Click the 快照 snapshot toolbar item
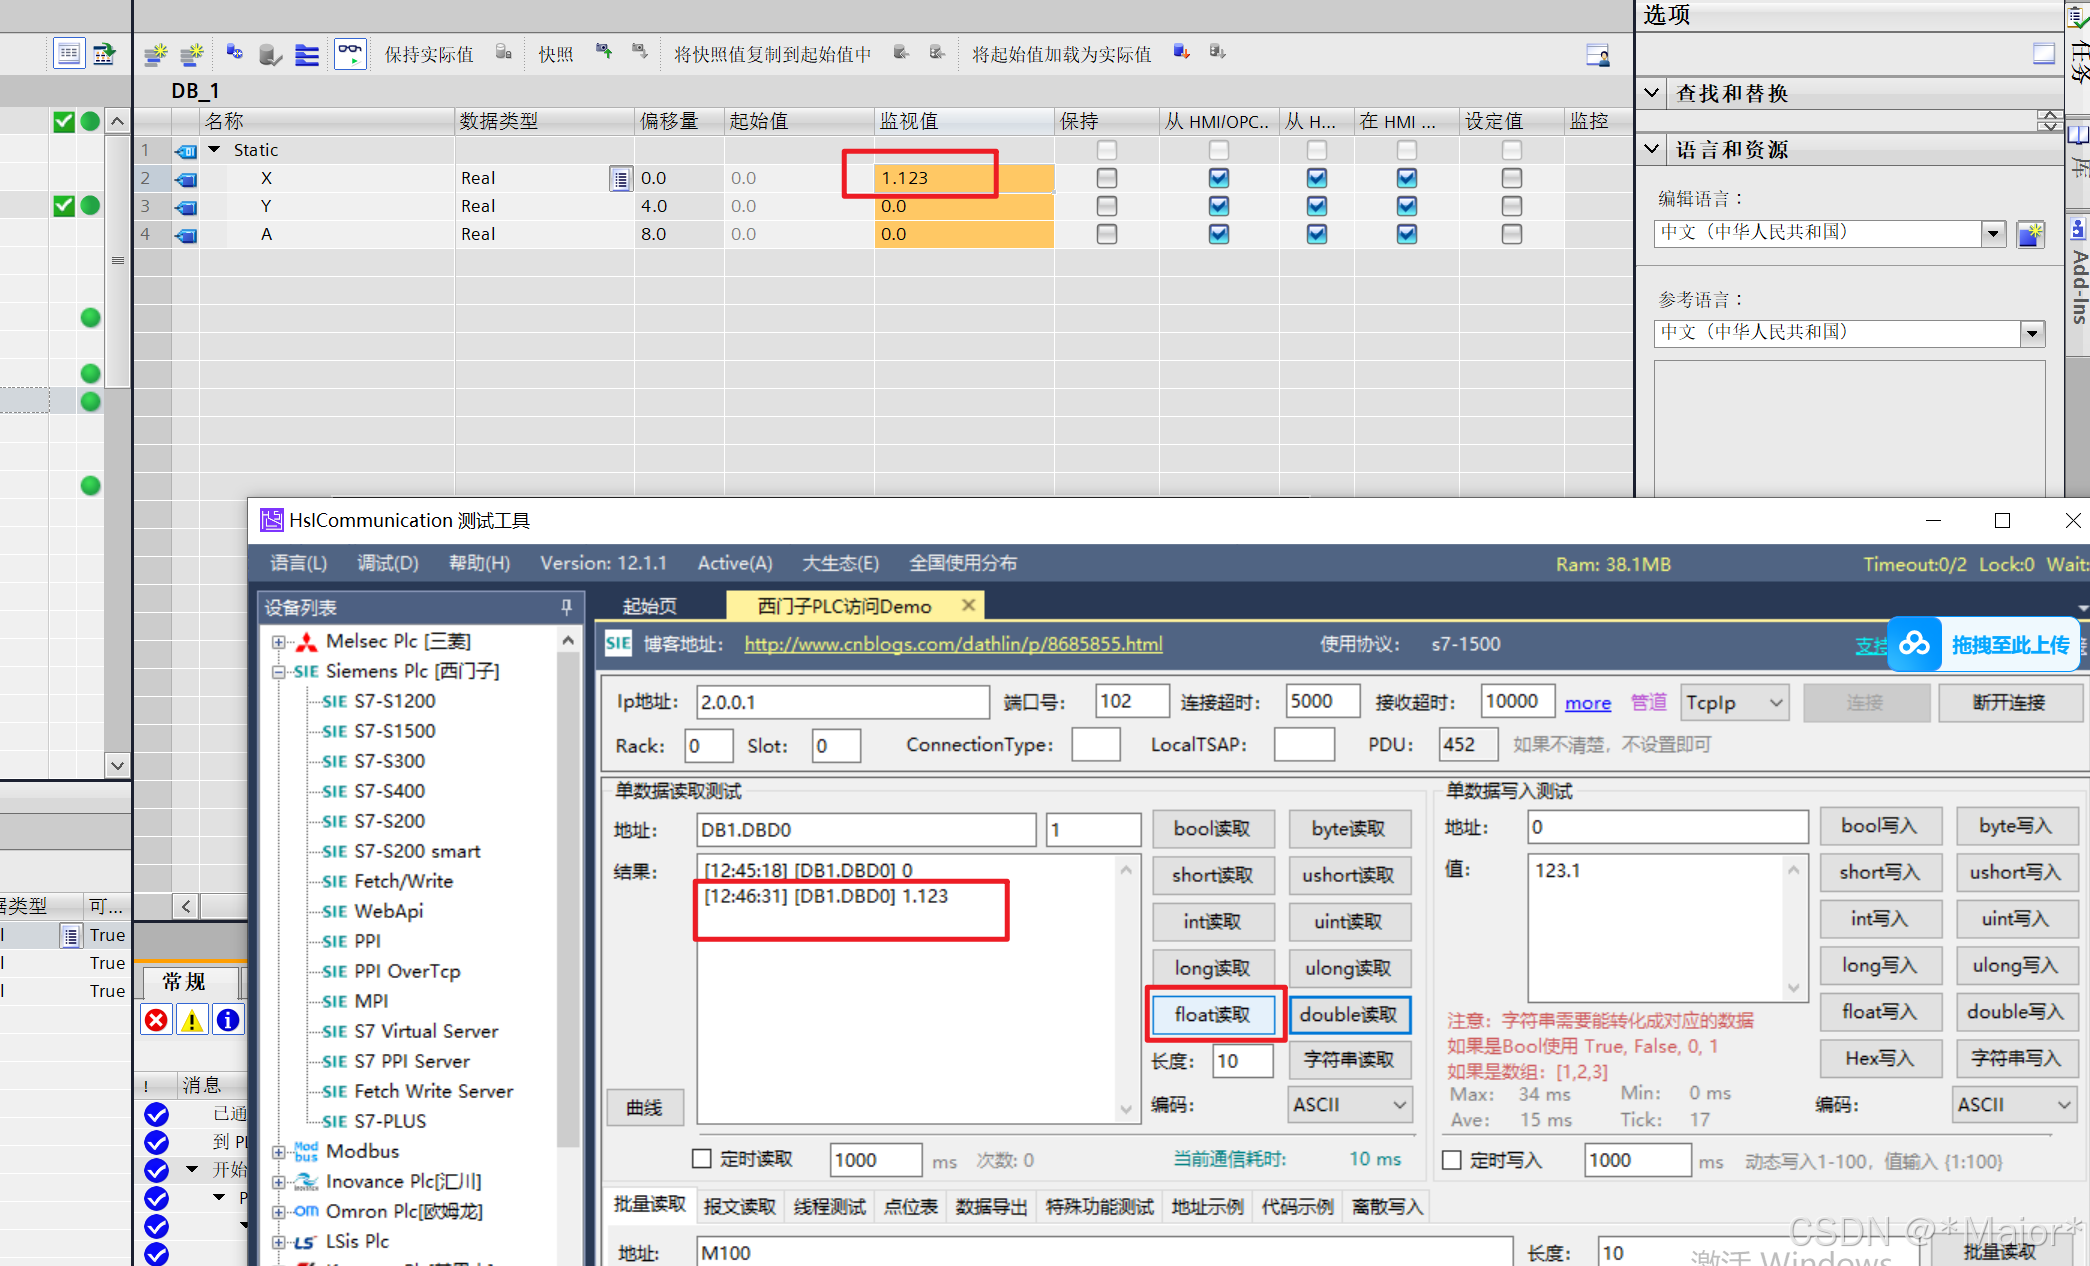The image size is (2090, 1266). [555, 54]
